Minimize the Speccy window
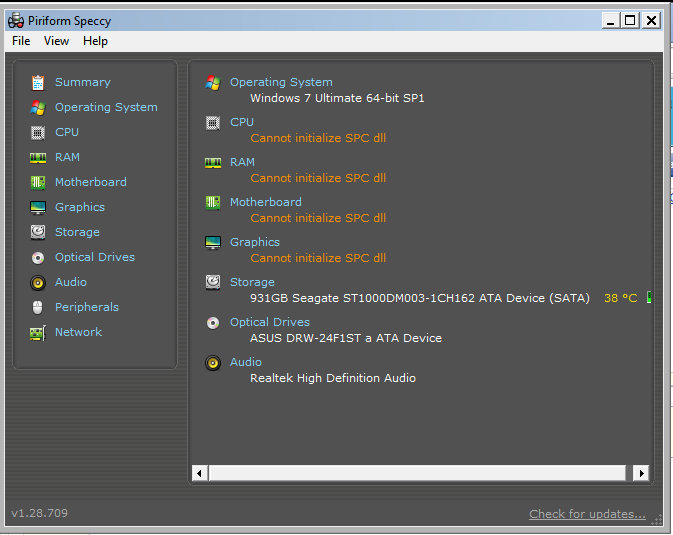 [x=611, y=20]
